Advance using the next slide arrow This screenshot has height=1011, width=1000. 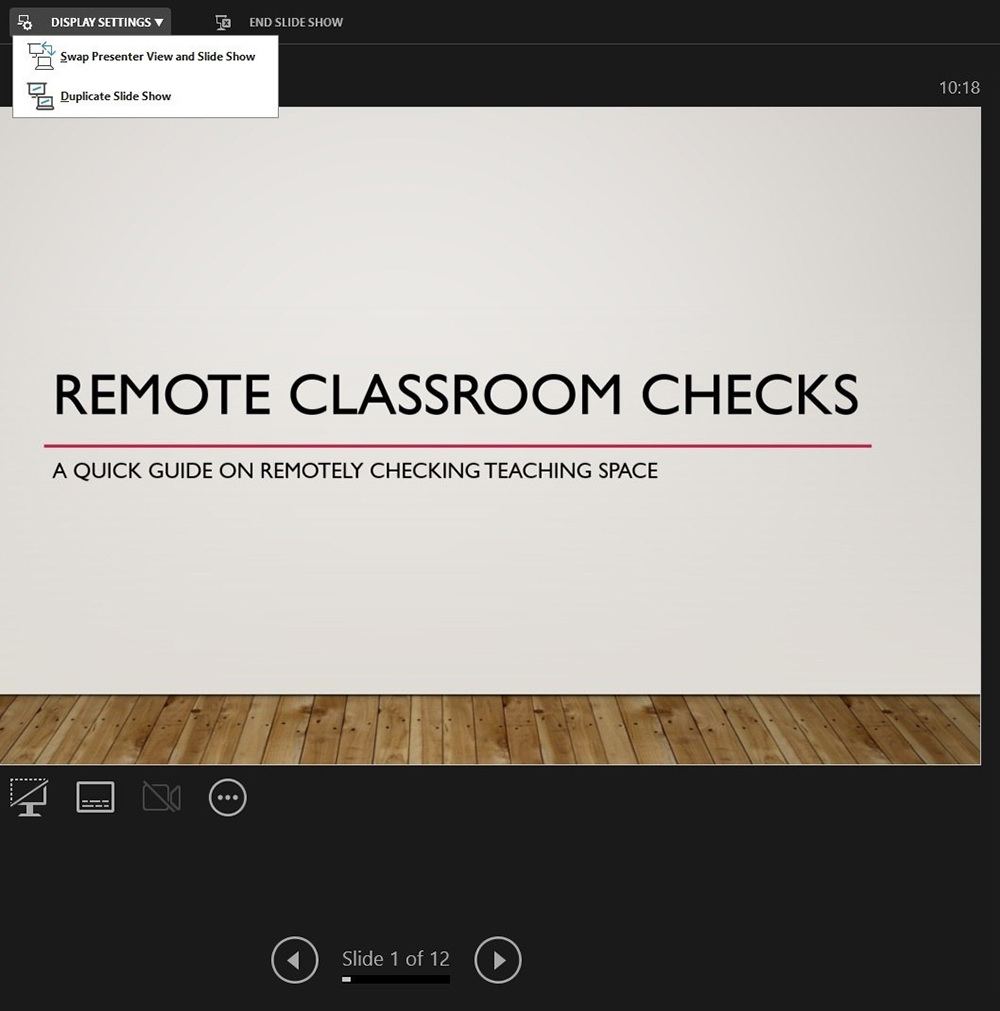point(497,960)
